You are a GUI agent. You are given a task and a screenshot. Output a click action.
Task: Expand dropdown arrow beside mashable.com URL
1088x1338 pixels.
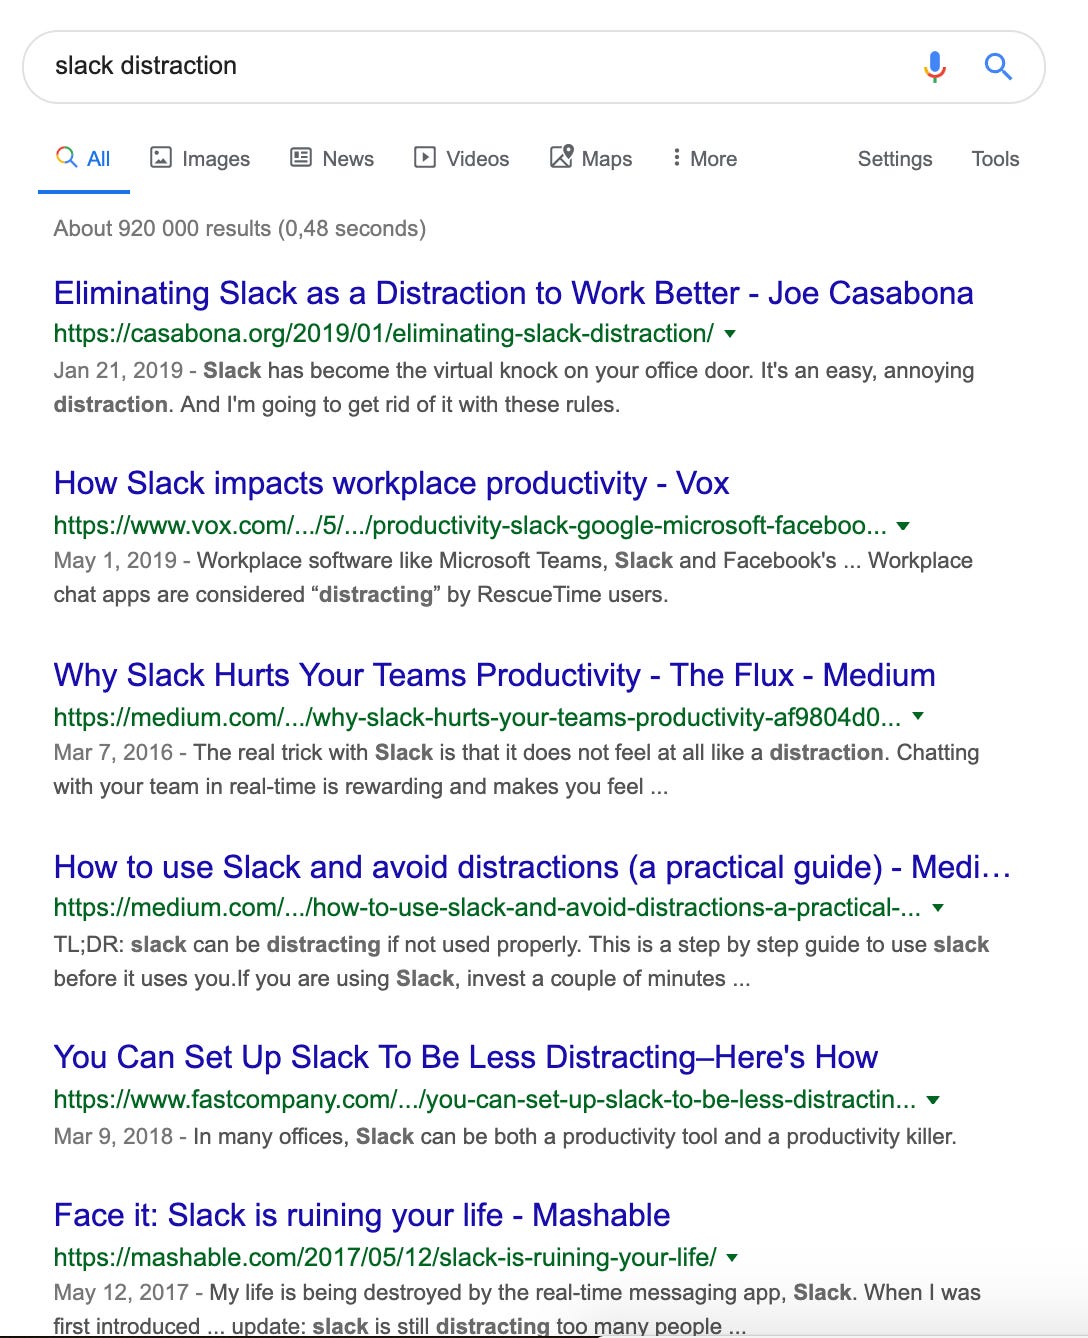[x=733, y=1258]
